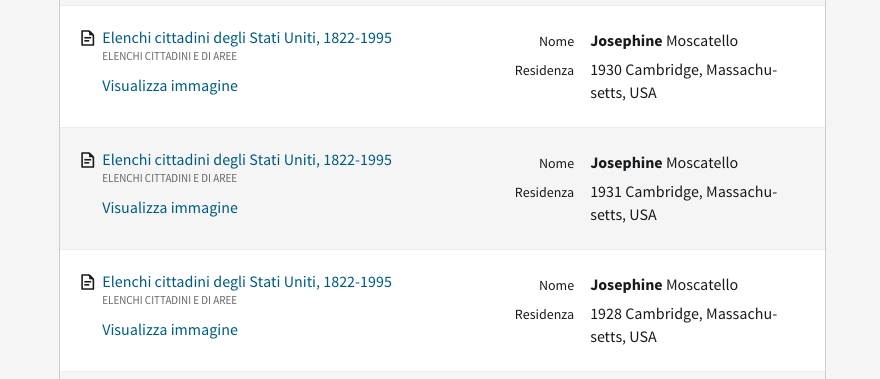Open the Elenchi cittadini link for the 1931 record
The image size is (880, 379).
(x=247, y=160)
